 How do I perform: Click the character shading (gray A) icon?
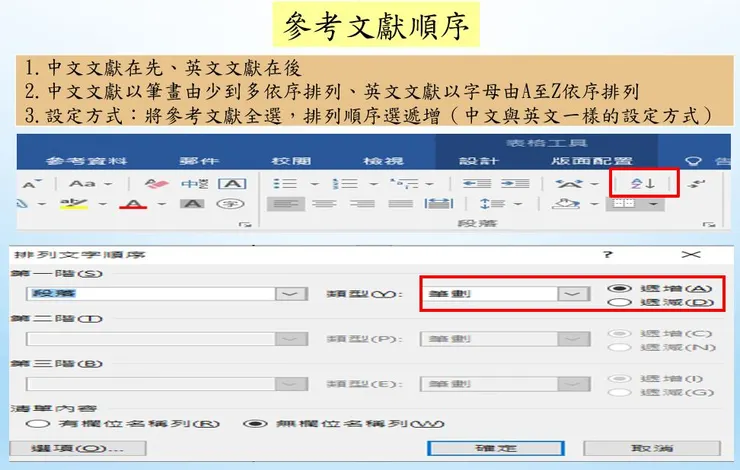click(x=192, y=204)
